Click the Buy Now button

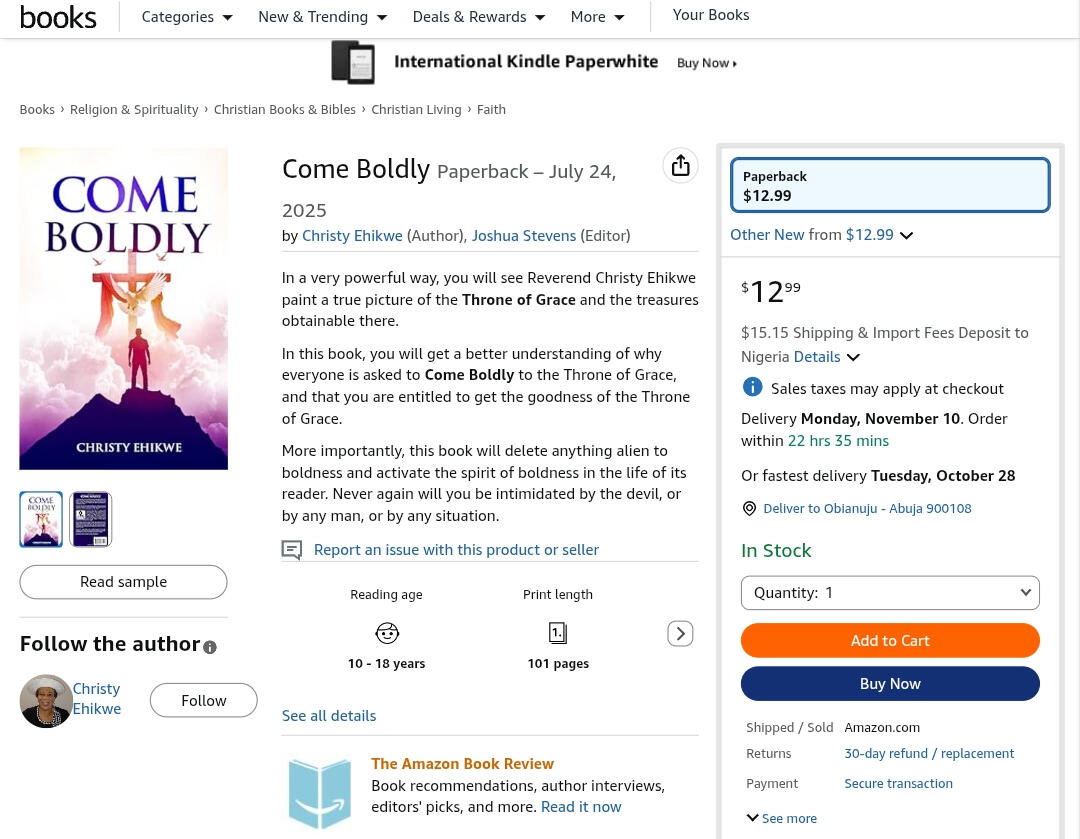890,684
